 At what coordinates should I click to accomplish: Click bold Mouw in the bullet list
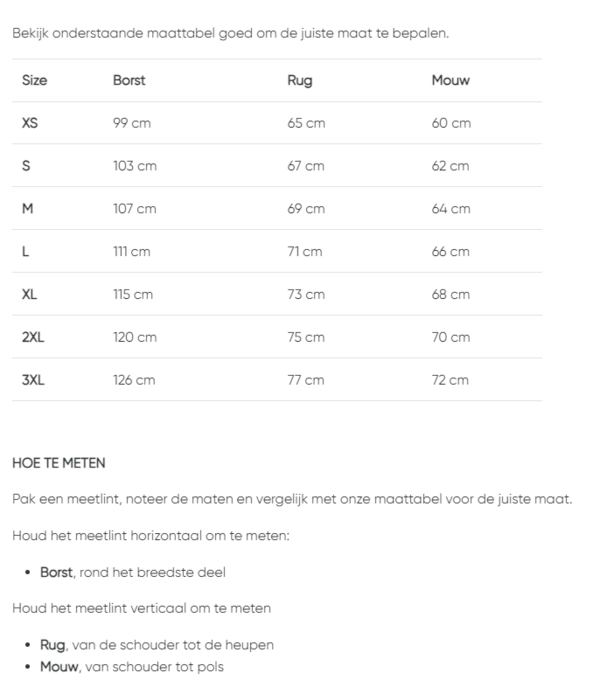pyautogui.click(x=57, y=666)
